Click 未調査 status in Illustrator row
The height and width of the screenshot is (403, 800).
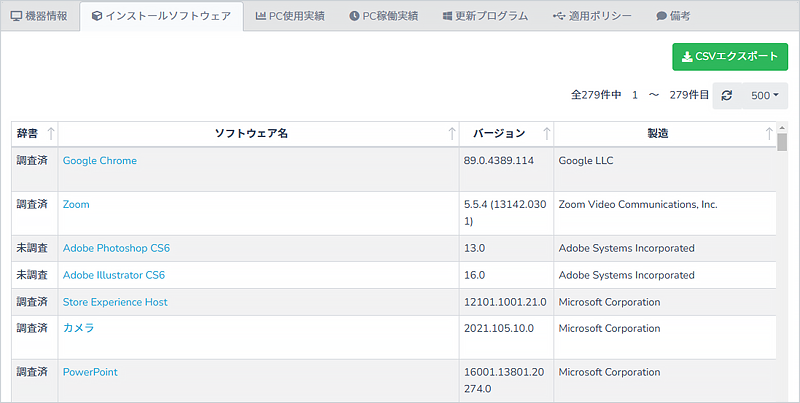pyautogui.click(x=32, y=275)
